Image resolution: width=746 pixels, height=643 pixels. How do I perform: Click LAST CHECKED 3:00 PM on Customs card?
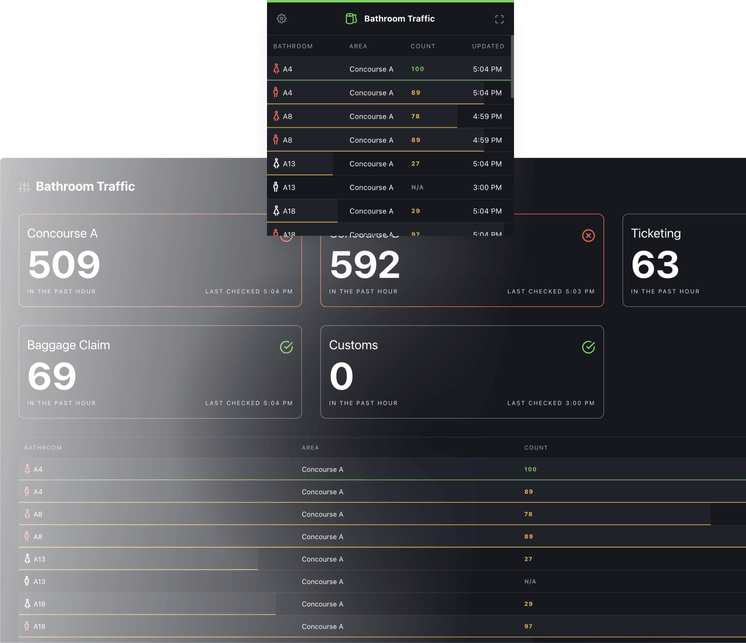[x=550, y=403]
